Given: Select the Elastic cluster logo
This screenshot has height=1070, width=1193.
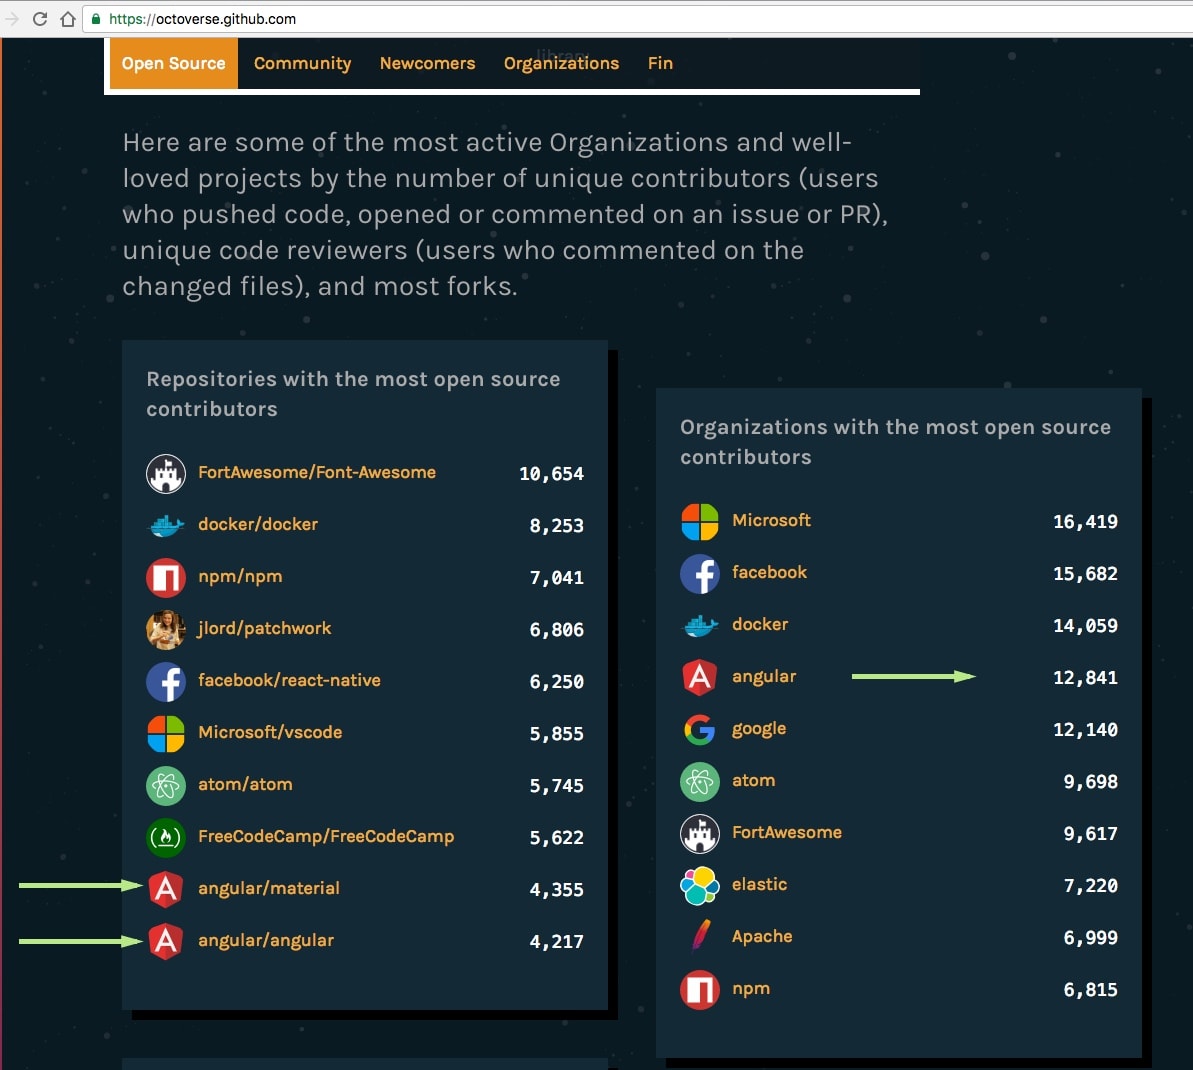Looking at the screenshot, I should point(699,885).
